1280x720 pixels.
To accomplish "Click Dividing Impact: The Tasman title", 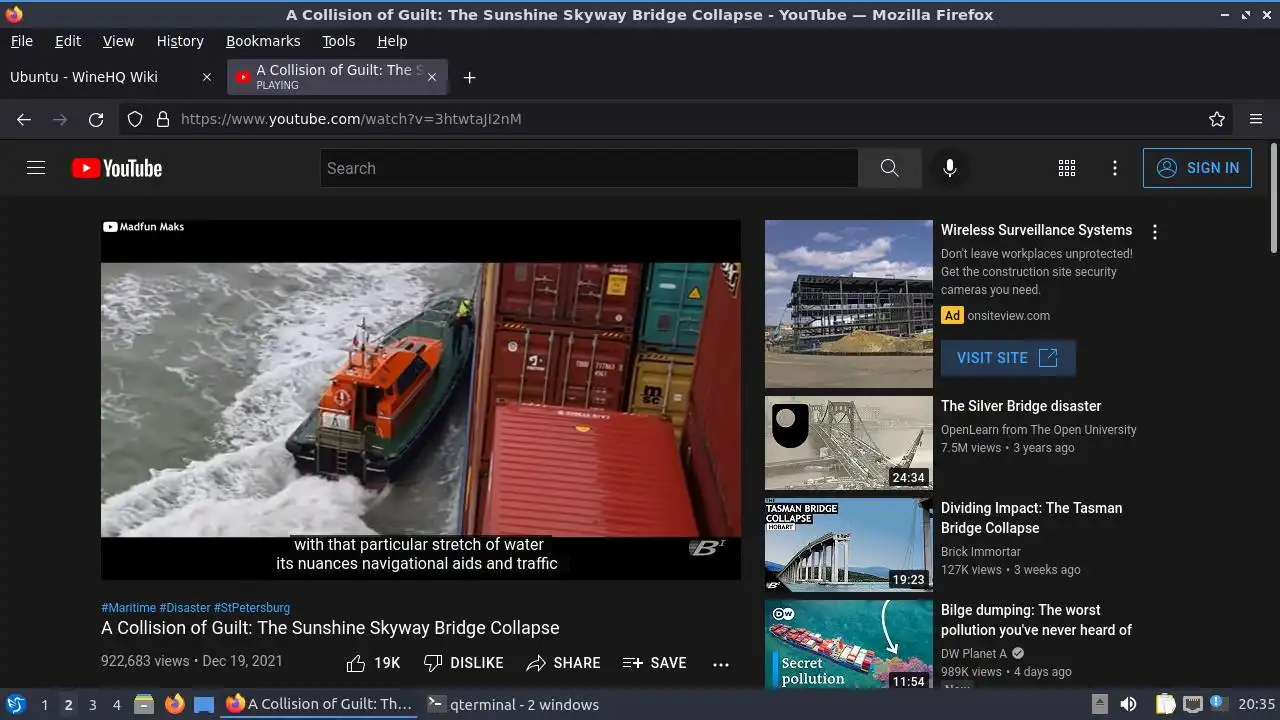I will [1031, 518].
